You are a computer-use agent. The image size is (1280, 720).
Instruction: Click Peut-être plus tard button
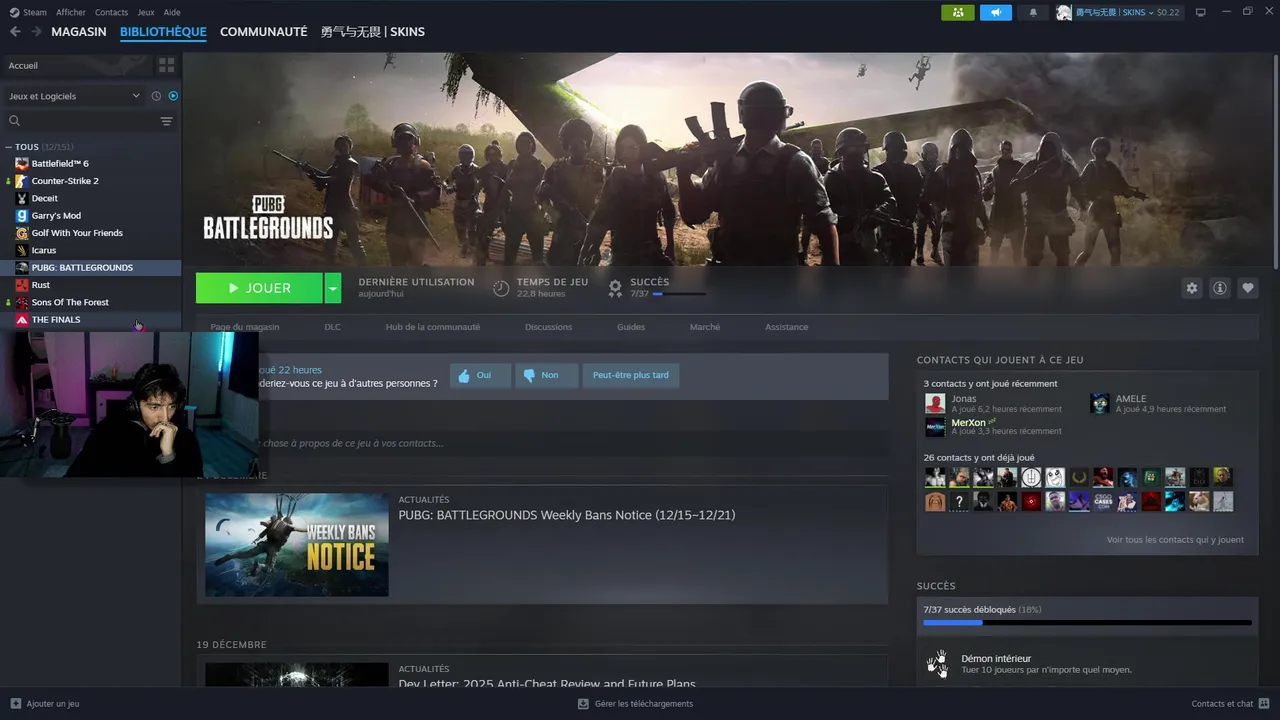[630, 376]
